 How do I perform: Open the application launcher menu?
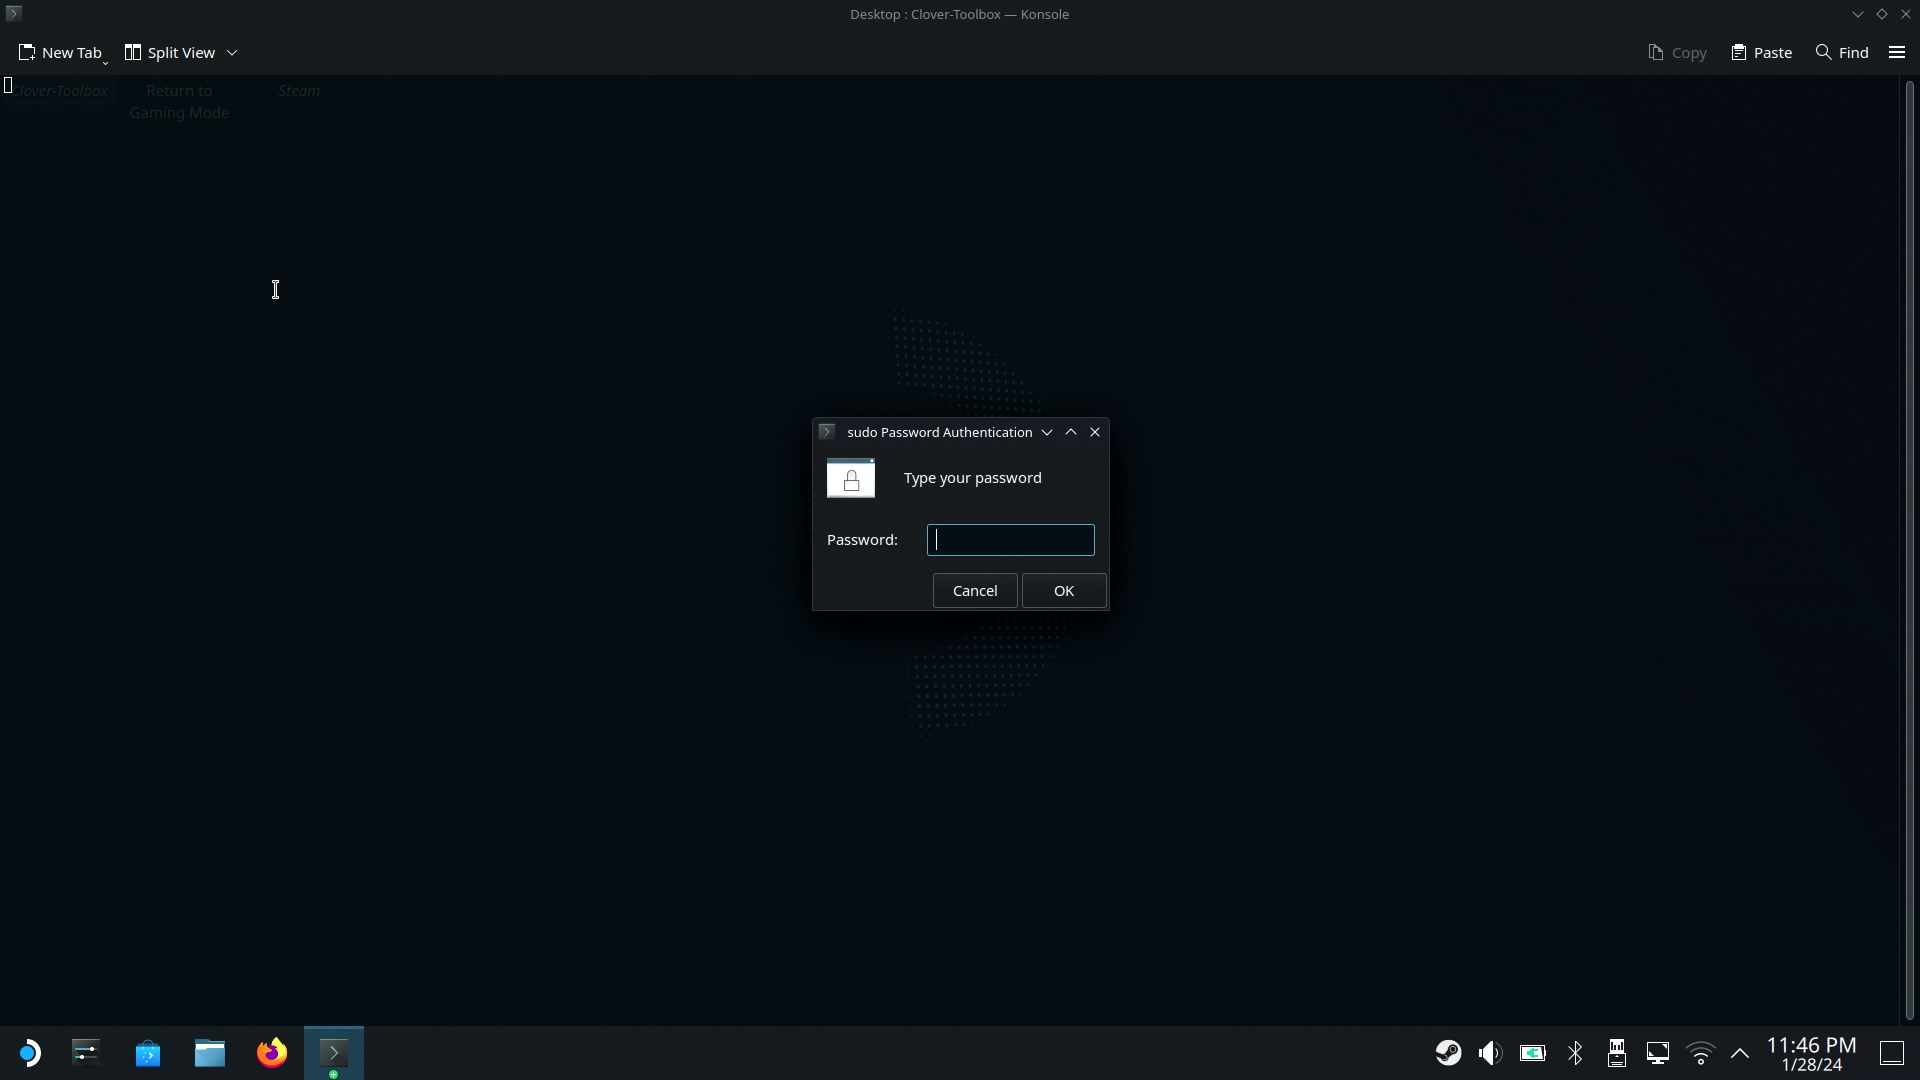coord(29,1053)
